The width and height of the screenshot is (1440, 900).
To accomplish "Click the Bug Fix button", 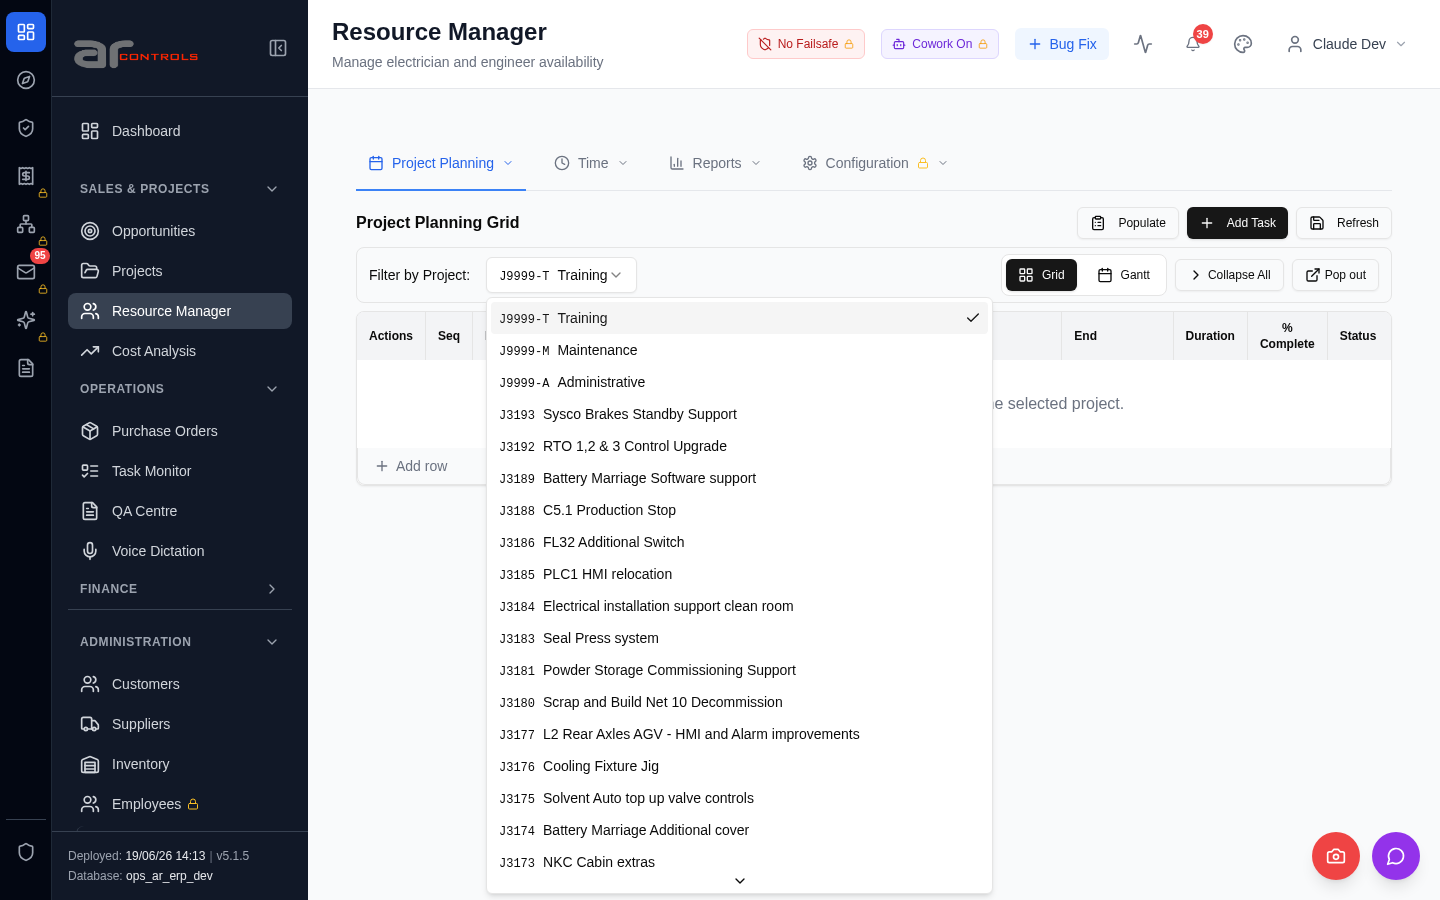I will (1062, 44).
